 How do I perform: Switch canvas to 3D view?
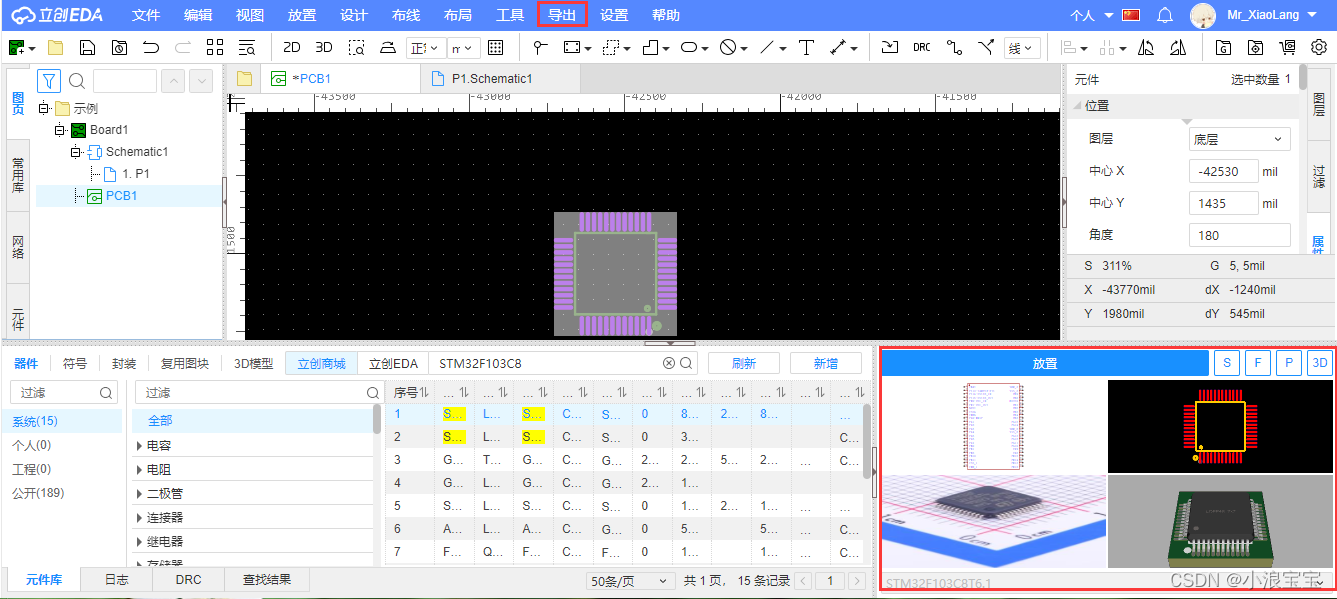324,48
